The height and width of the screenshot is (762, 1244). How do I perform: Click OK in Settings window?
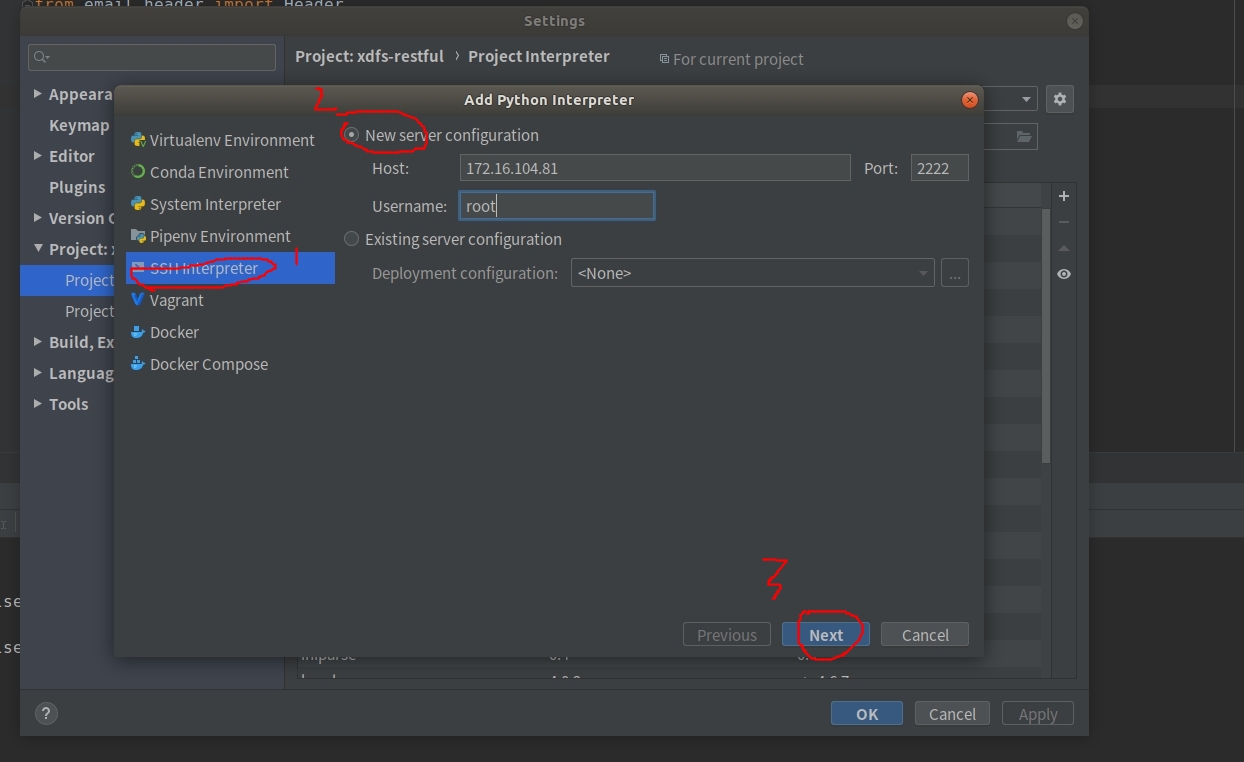867,714
